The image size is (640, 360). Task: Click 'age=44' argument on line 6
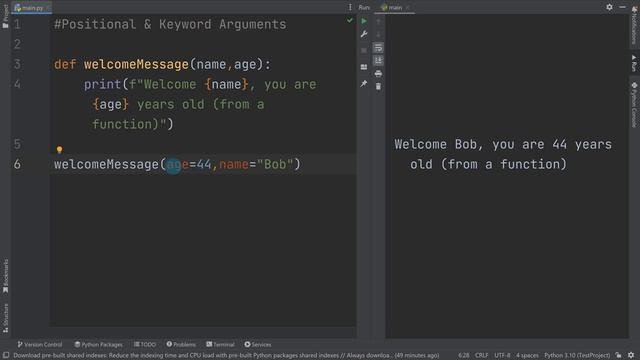[189, 164]
